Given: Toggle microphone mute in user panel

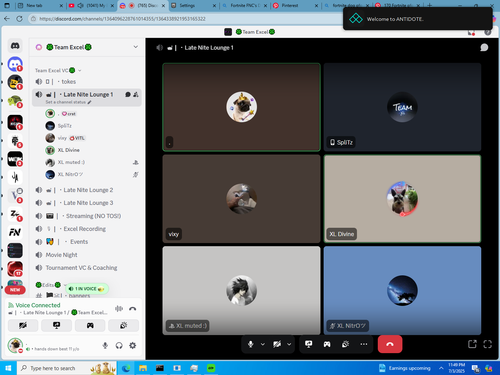Looking at the screenshot, I should (x=105, y=346).
